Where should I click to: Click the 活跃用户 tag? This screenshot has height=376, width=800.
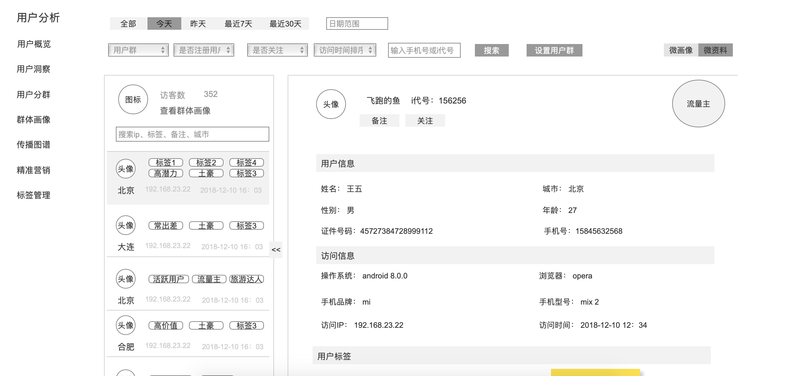168,279
